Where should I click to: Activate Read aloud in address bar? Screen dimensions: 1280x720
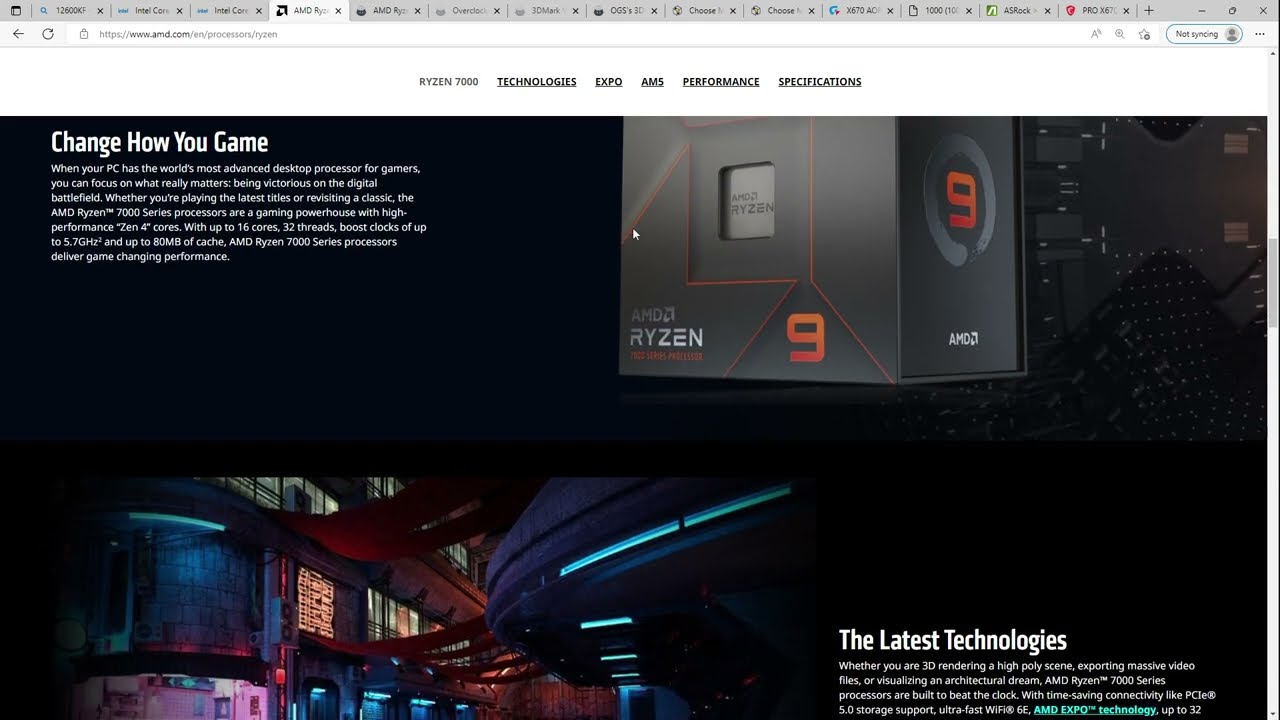(x=1096, y=34)
